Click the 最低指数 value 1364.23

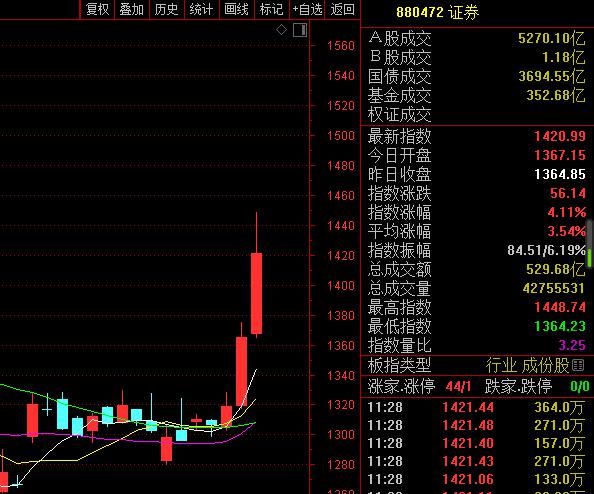pos(560,326)
